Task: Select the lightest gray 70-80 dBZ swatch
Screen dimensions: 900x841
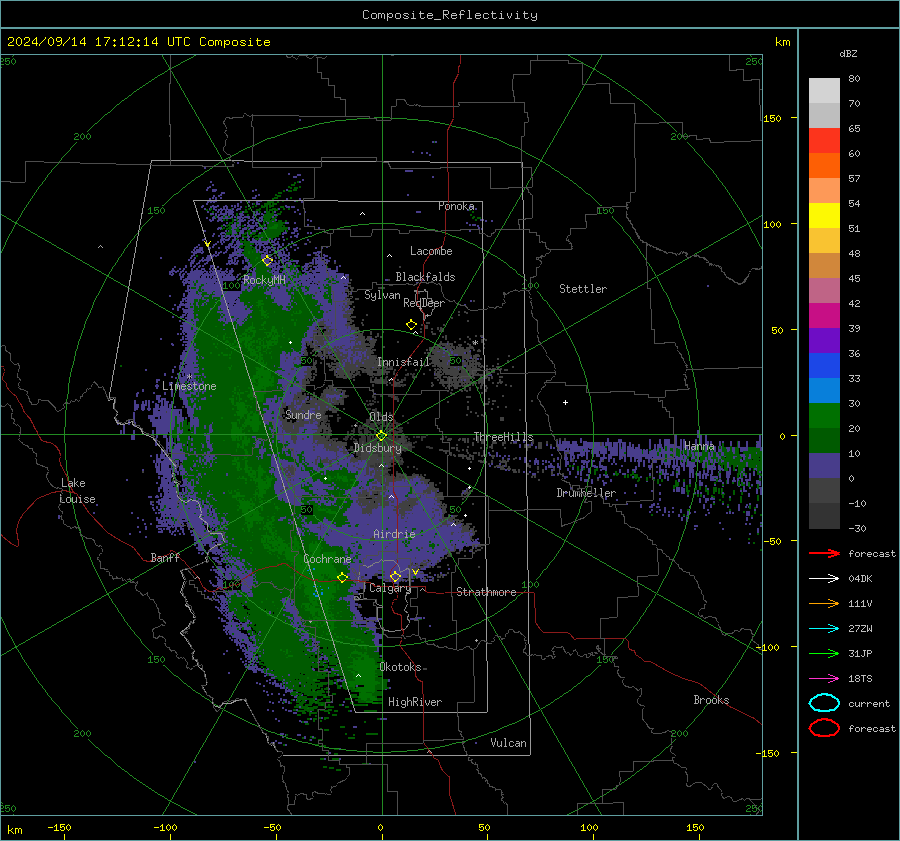Action: [x=824, y=91]
